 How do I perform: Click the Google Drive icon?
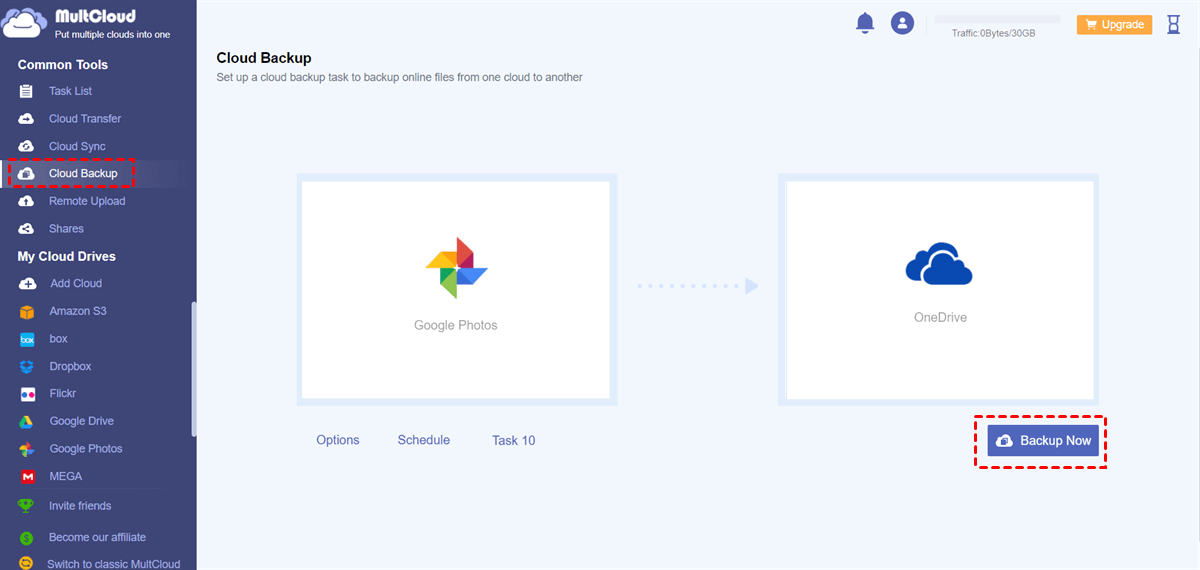point(27,422)
